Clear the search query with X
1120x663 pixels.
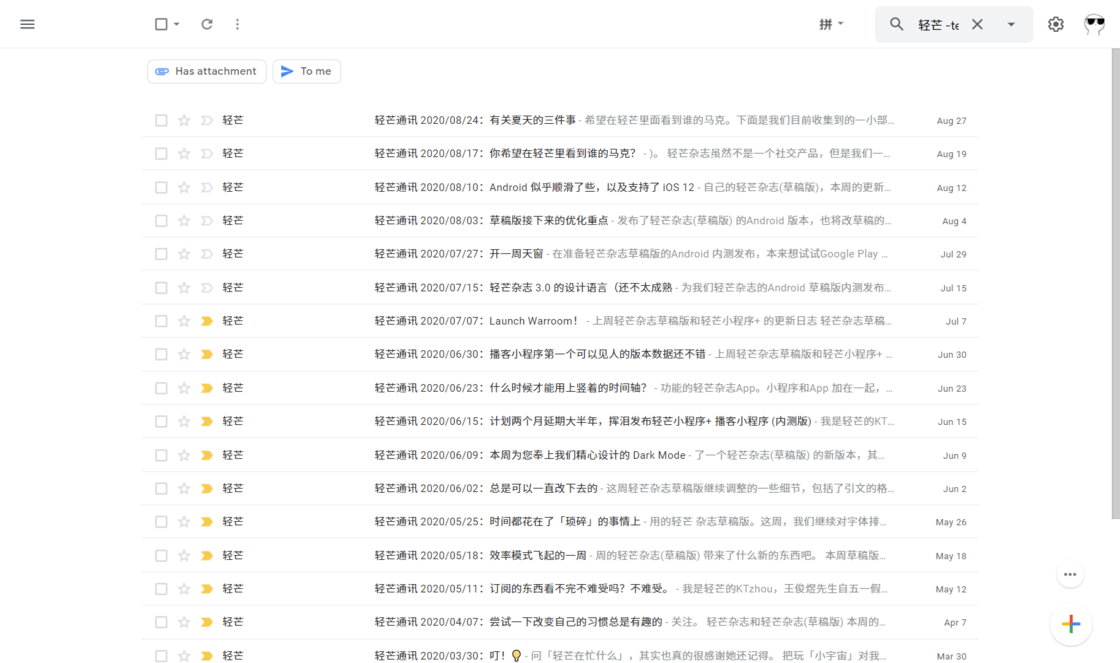coord(977,24)
